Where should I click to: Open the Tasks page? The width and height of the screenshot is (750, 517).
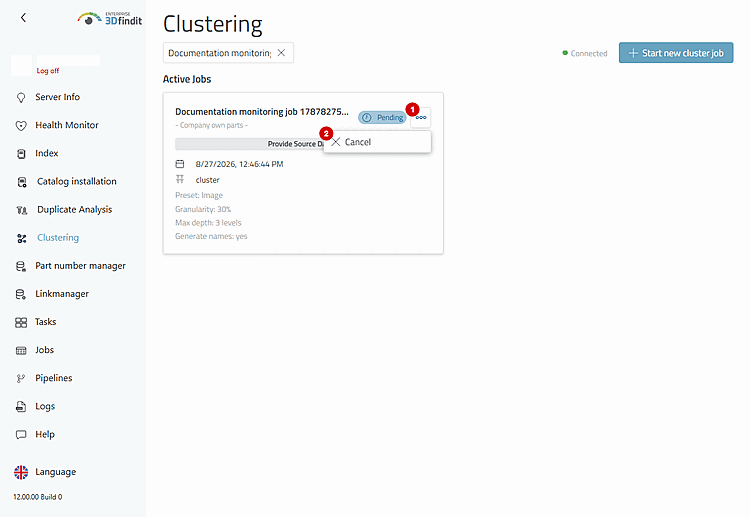tap(45, 322)
